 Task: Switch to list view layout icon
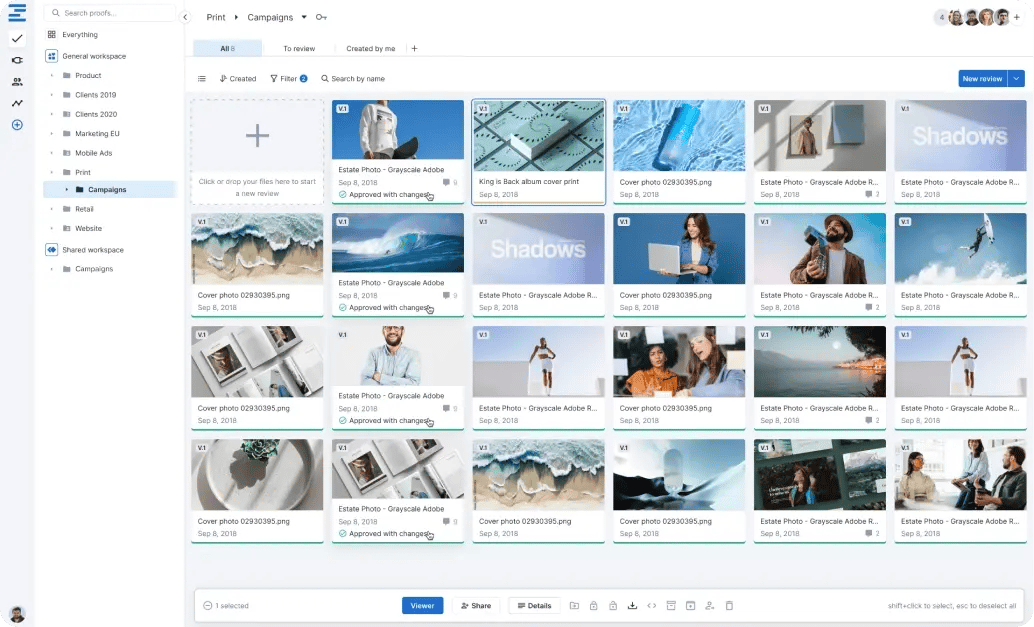[x=201, y=79]
